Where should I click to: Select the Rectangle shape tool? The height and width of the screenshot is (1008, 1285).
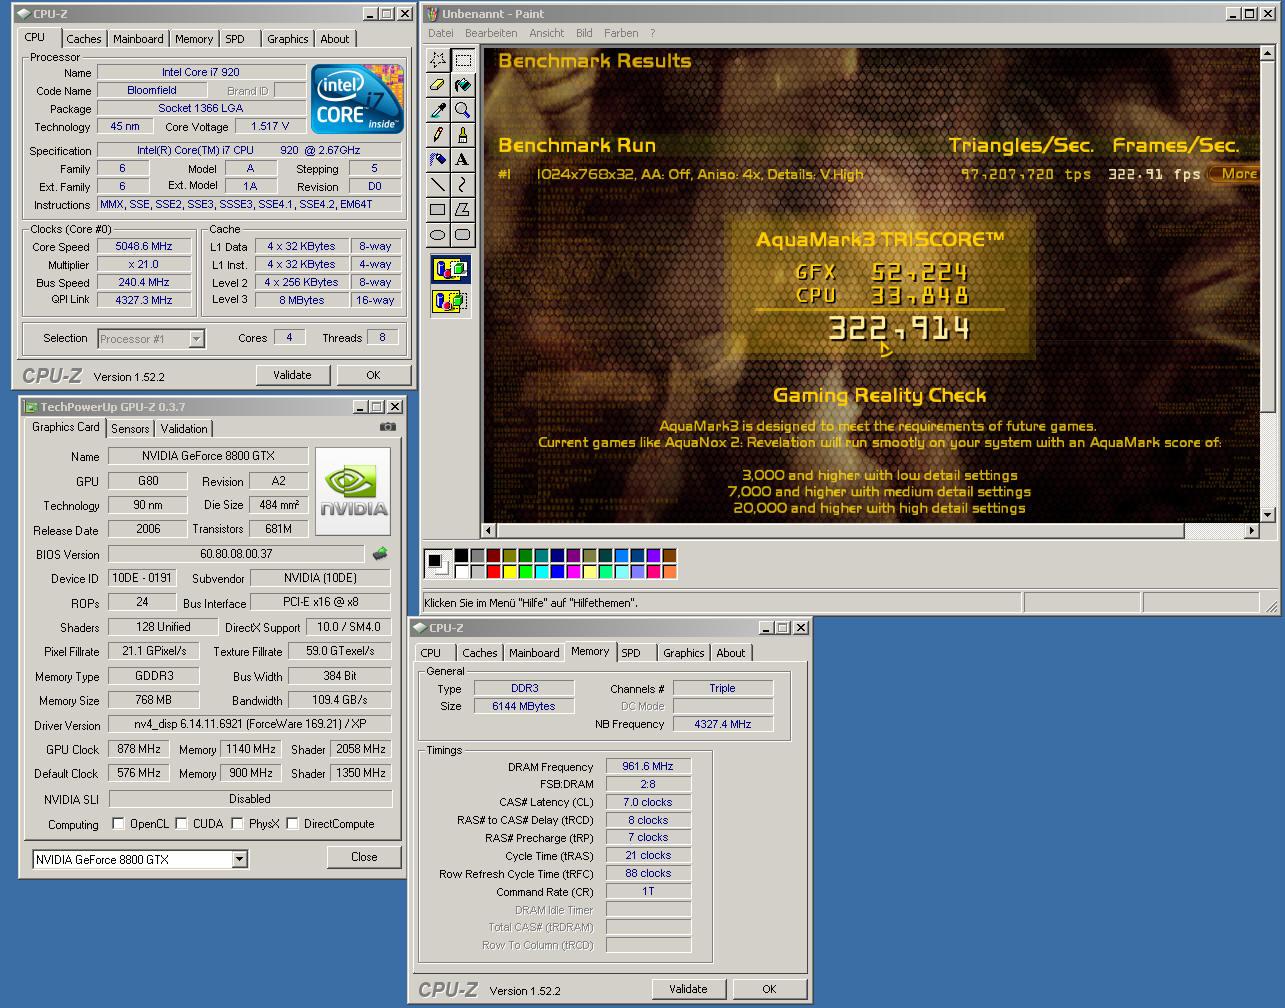point(438,209)
